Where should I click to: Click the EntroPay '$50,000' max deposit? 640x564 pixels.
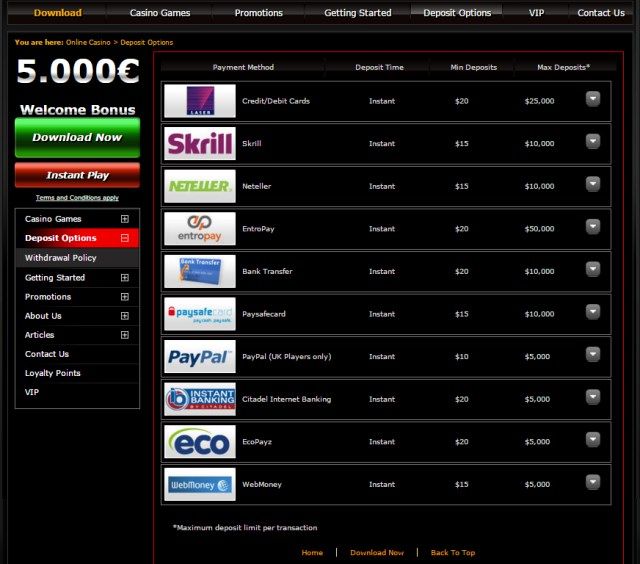(539, 229)
